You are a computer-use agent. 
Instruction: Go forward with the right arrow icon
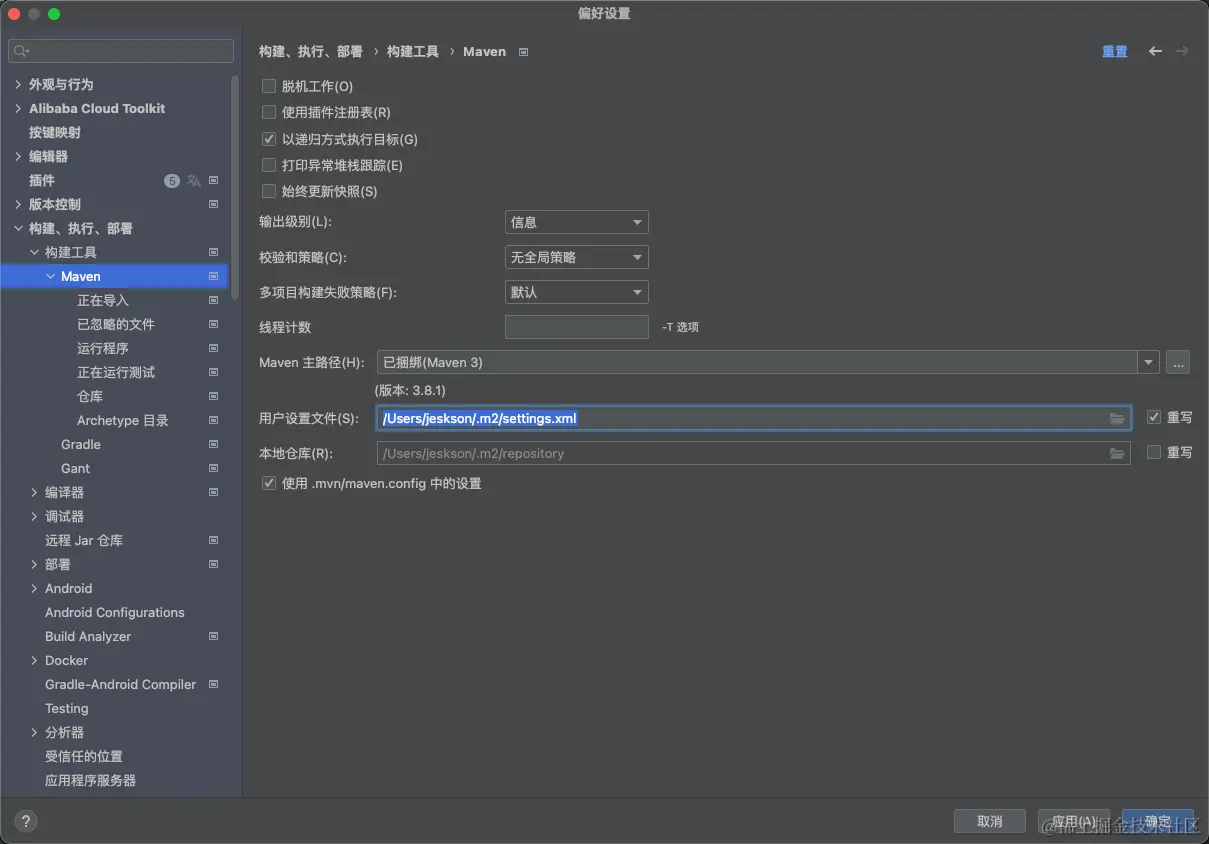[x=1182, y=51]
